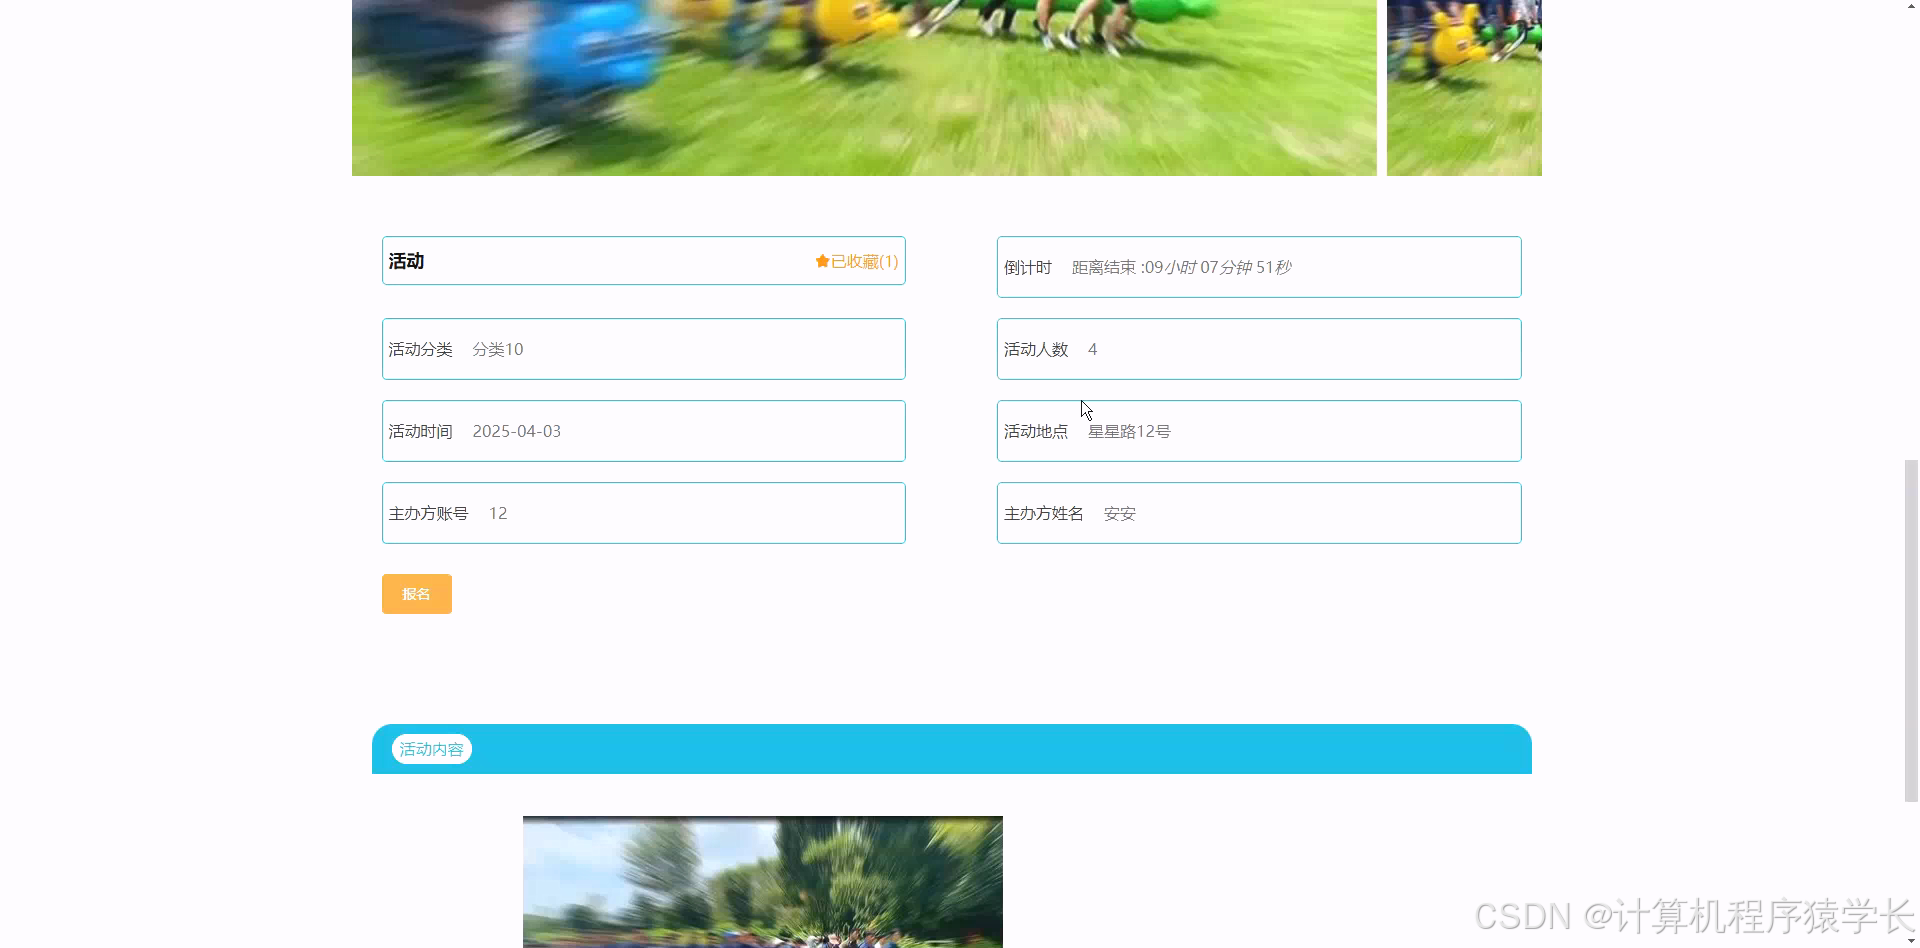Click organizer account value 12

coord(498,513)
